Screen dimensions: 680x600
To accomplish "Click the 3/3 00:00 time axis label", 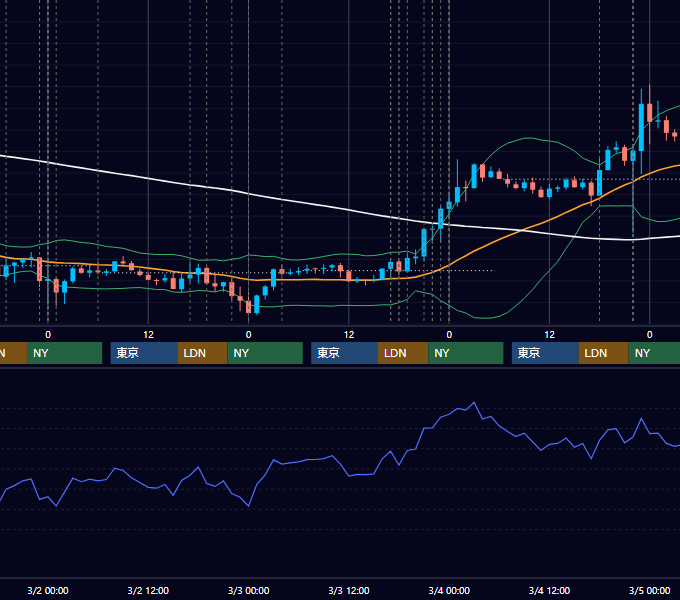I will pyautogui.click(x=248, y=590).
